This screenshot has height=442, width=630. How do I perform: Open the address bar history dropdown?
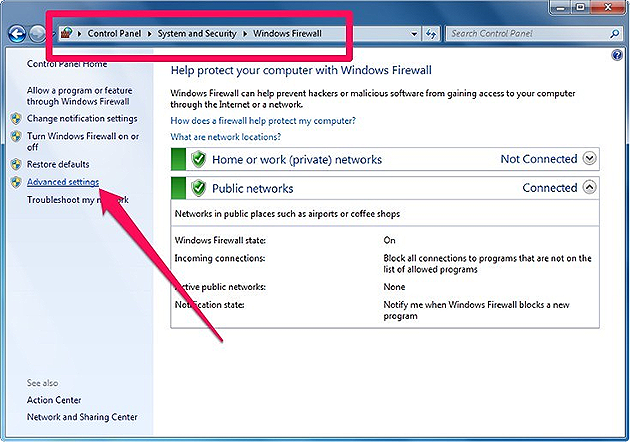pos(414,33)
